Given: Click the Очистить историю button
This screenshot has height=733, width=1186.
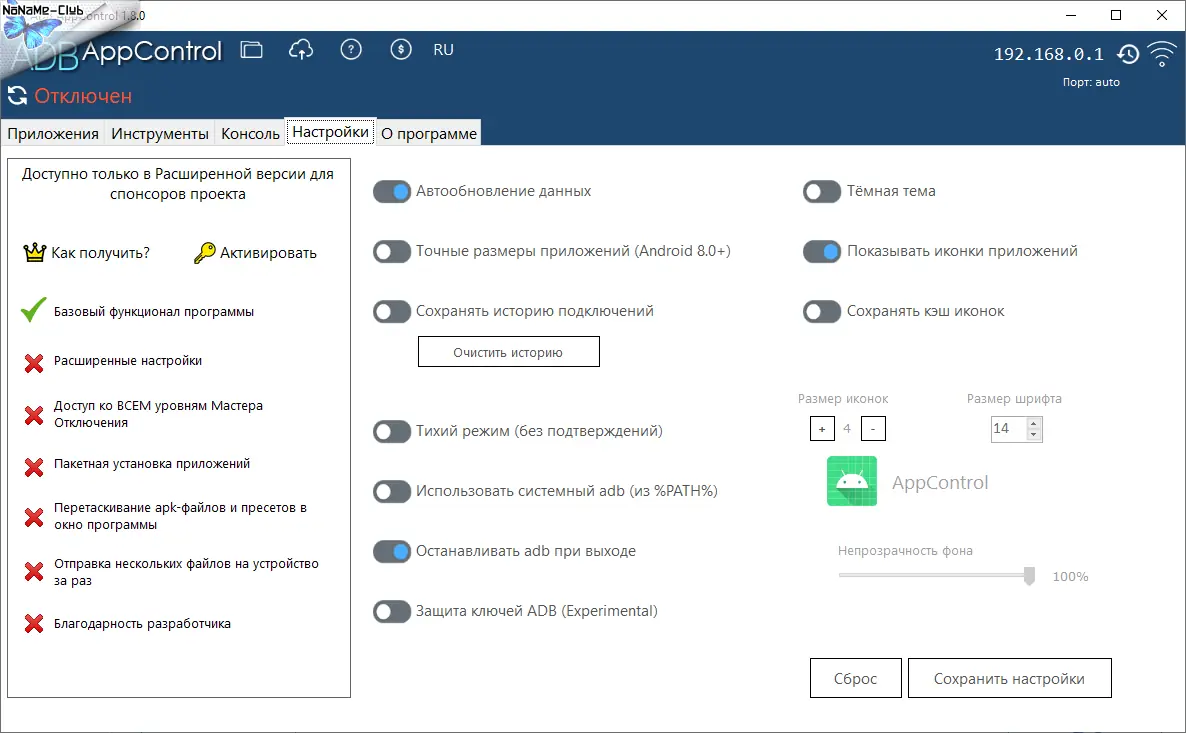Looking at the screenshot, I should pos(508,352).
